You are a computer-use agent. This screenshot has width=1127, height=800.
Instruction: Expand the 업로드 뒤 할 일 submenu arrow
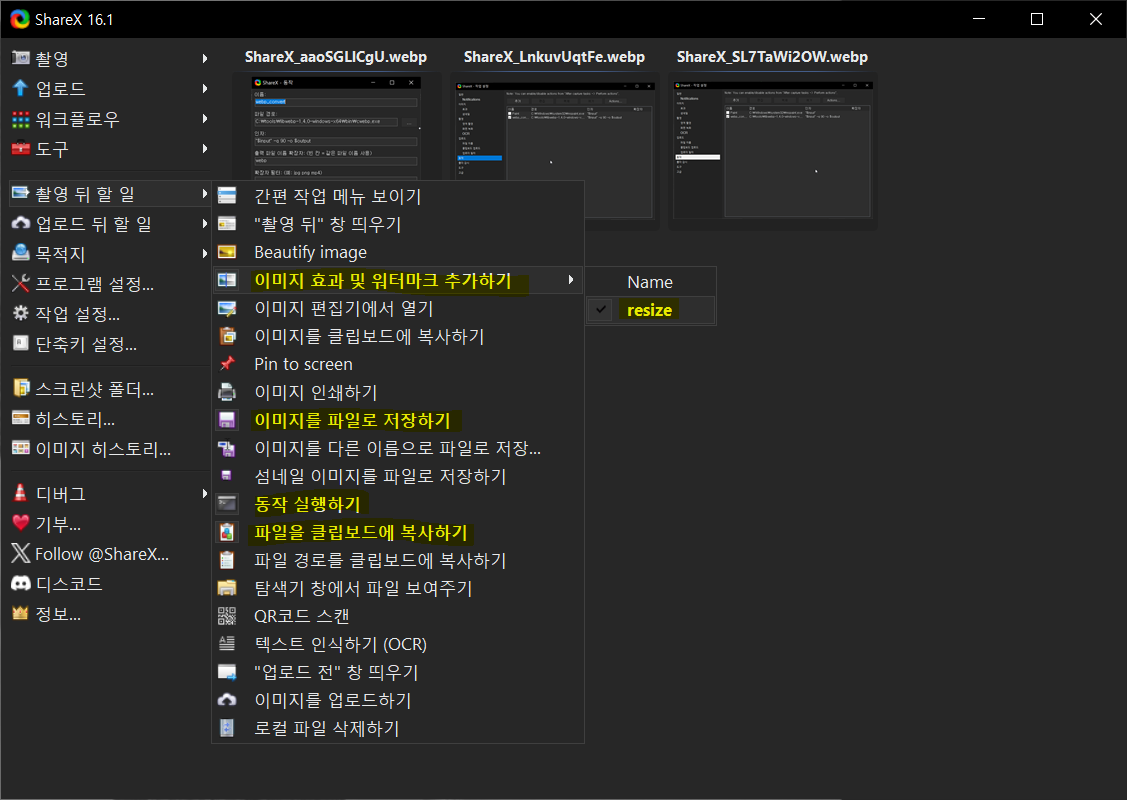(x=205, y=224)
